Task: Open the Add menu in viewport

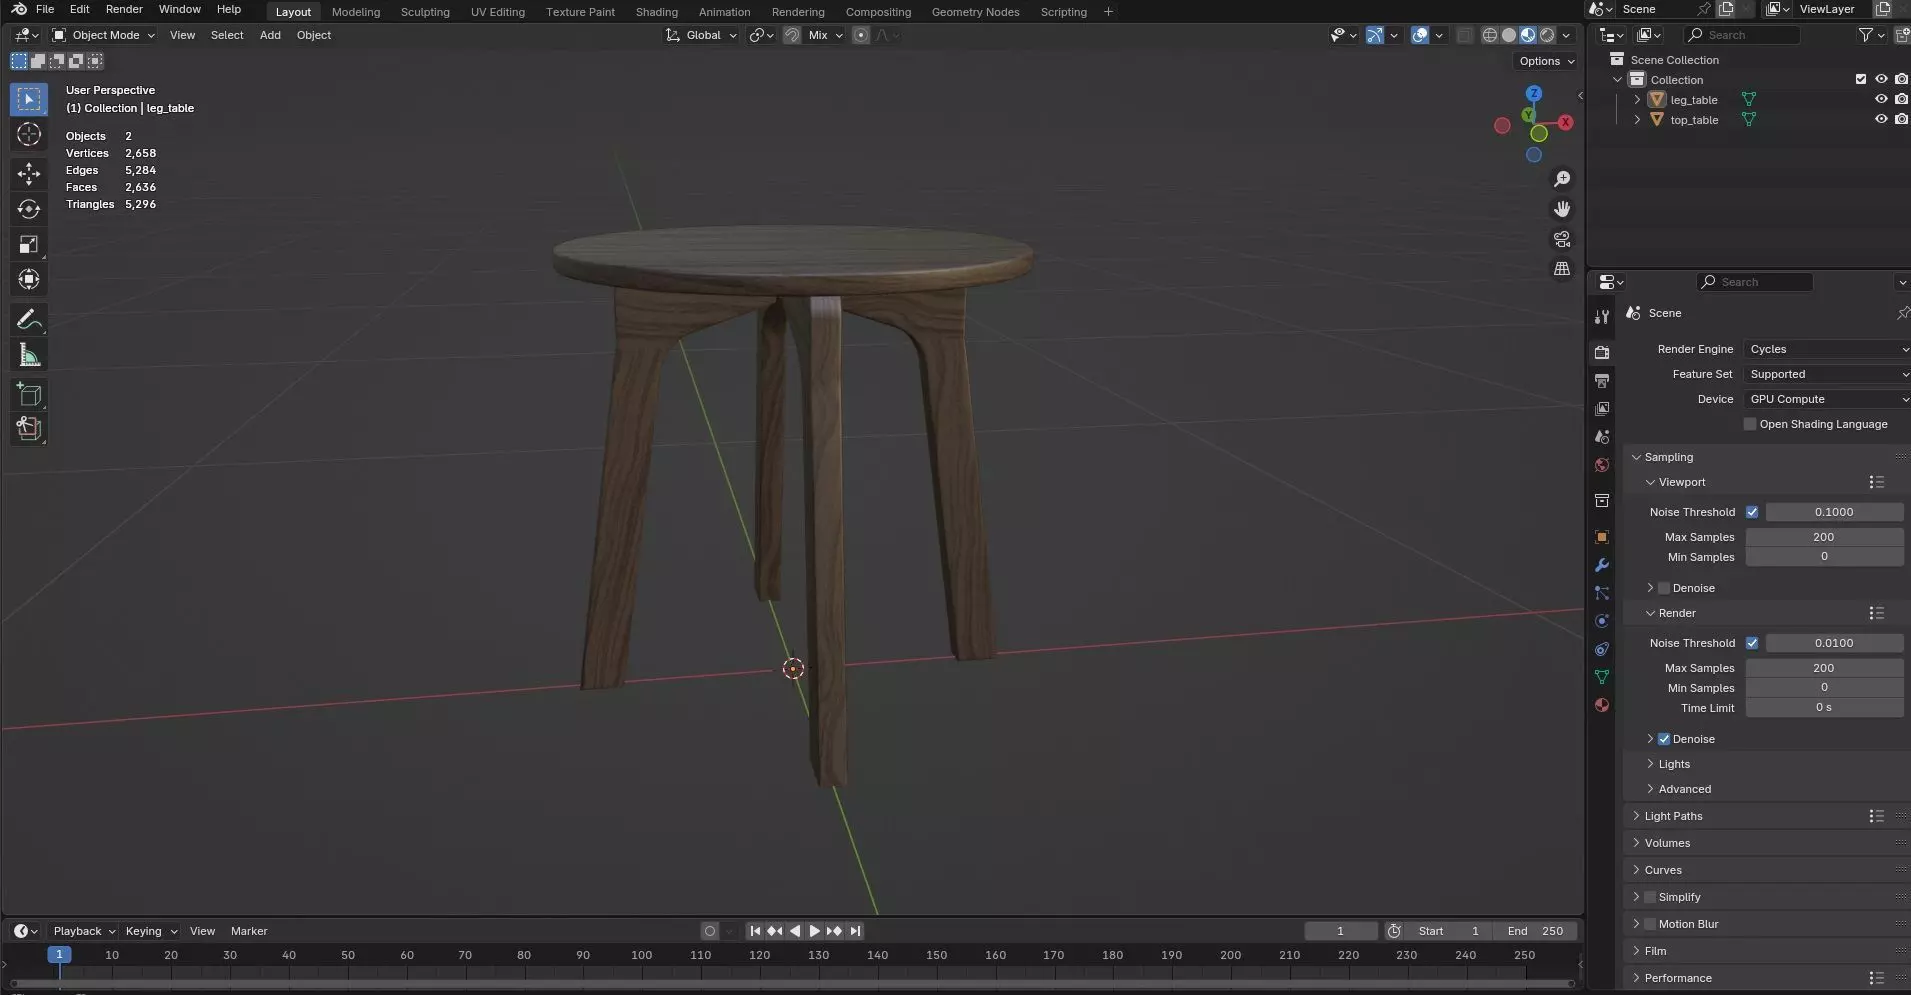Action: coord(270,35)
